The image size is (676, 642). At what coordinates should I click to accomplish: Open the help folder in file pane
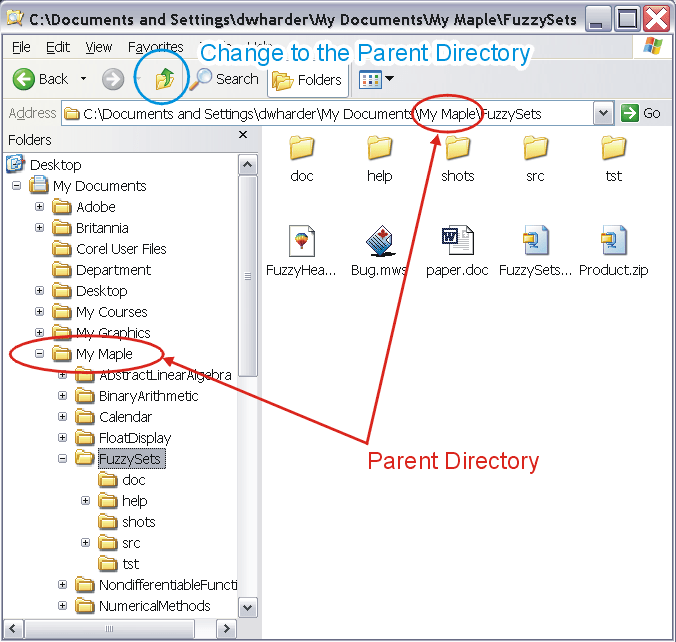380,159
